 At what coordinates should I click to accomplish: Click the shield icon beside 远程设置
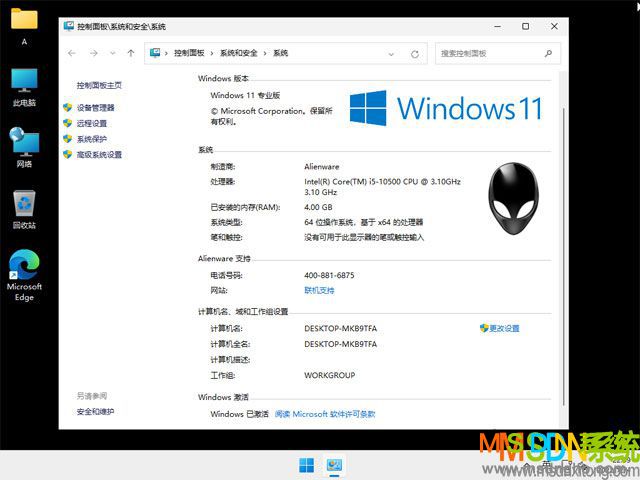click(68, 123)
